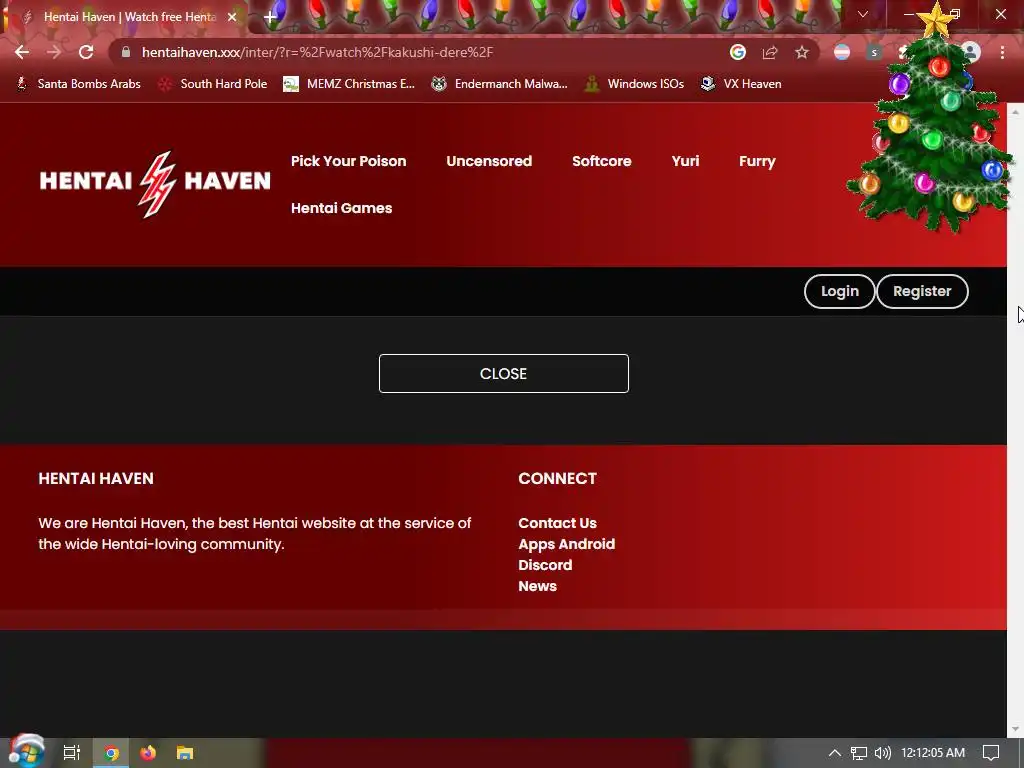This screenshot has height=768, width=1024.
Task: Share this page via the share icon
Action: pyautogui.click(x=770, y=52)
